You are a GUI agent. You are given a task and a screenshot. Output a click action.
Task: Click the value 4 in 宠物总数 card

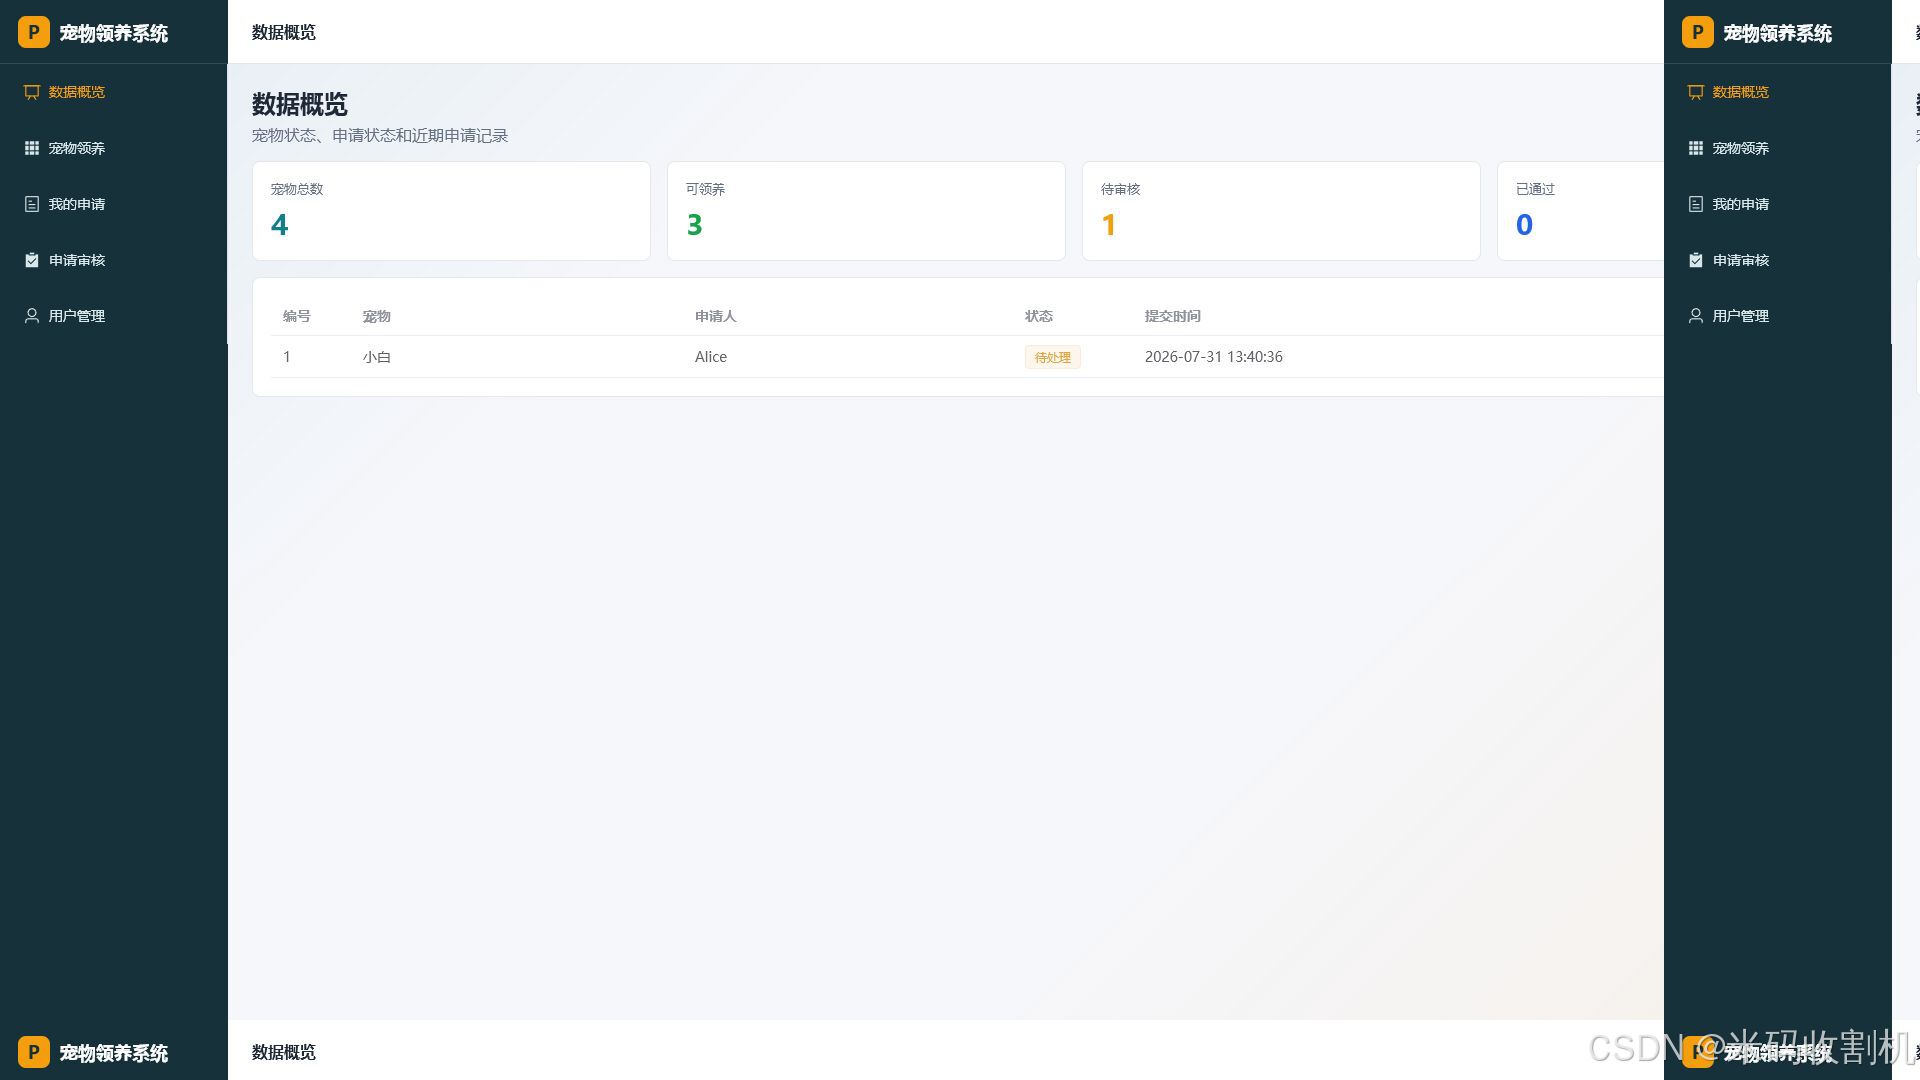[x=280, y=225]
